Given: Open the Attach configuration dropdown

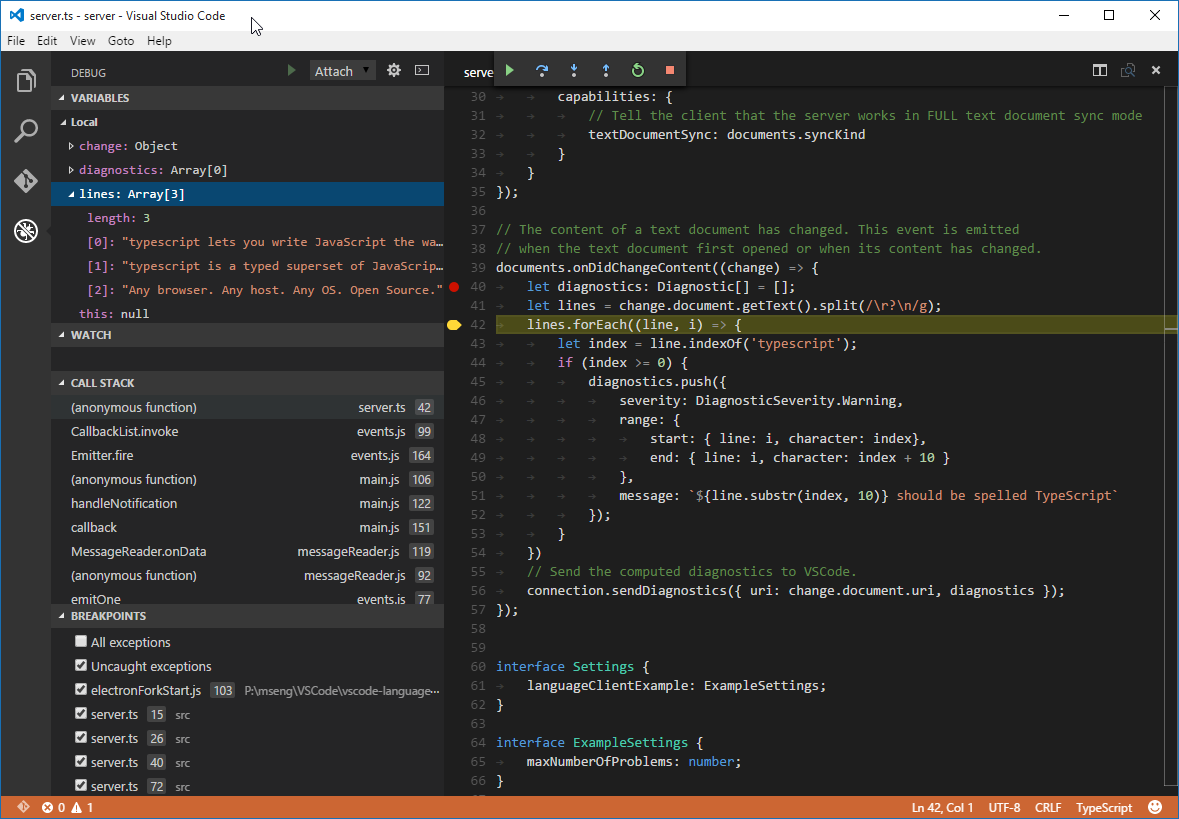Looking at the screenshot, I should [x=342, y=71].
